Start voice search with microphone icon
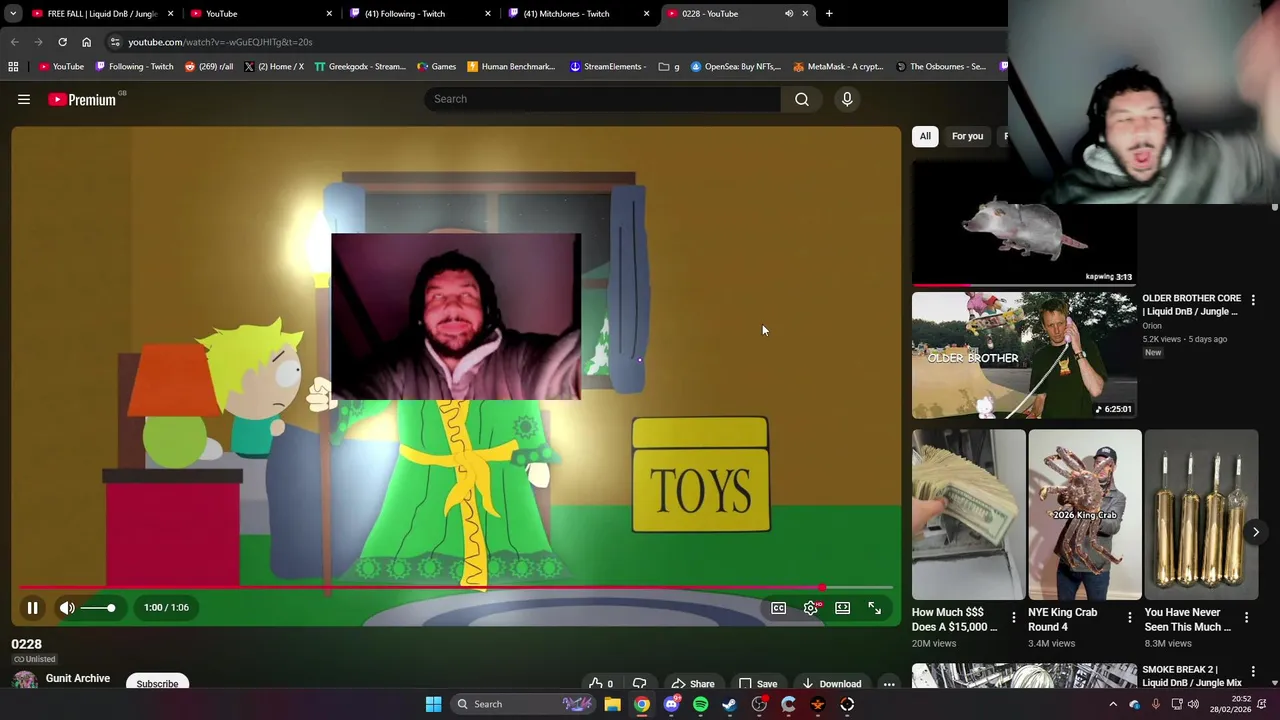 tap(847, 99)
